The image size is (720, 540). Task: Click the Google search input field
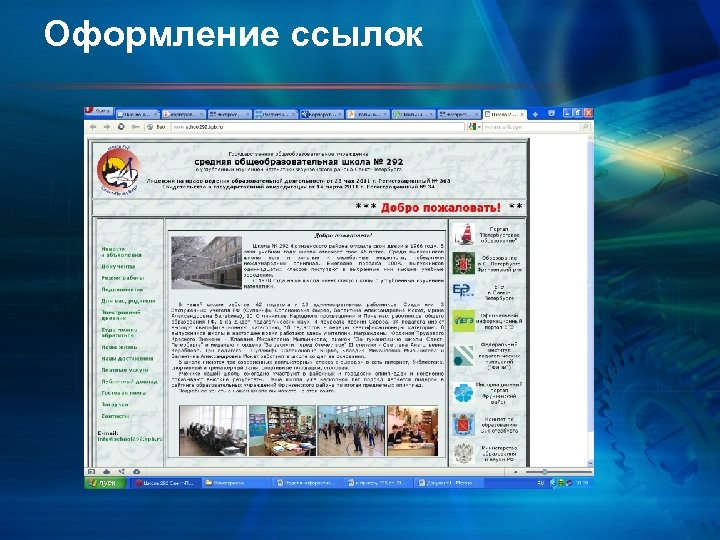tap(531, 127)
